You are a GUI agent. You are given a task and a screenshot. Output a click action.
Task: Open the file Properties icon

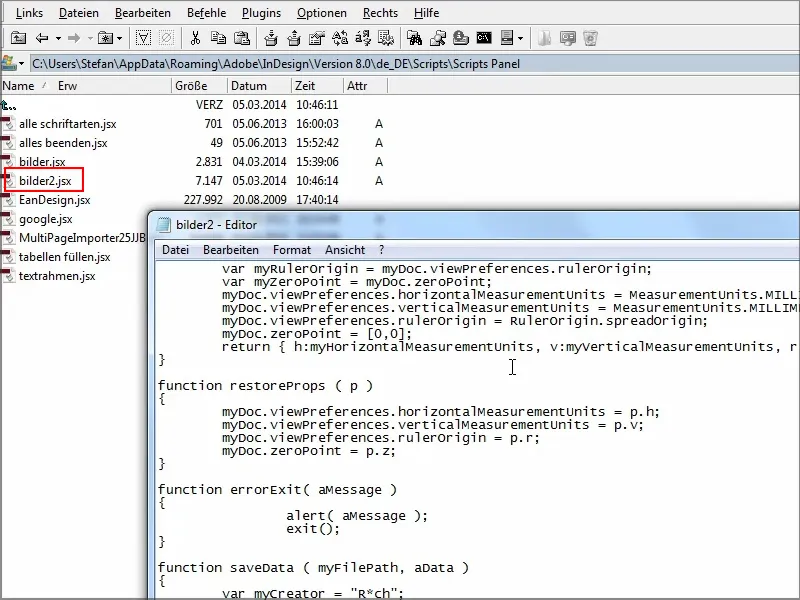317,38
